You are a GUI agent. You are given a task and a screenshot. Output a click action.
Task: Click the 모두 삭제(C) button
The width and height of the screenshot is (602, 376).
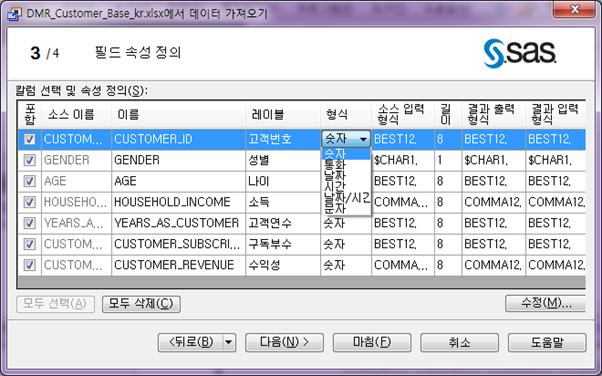(141, 304)
